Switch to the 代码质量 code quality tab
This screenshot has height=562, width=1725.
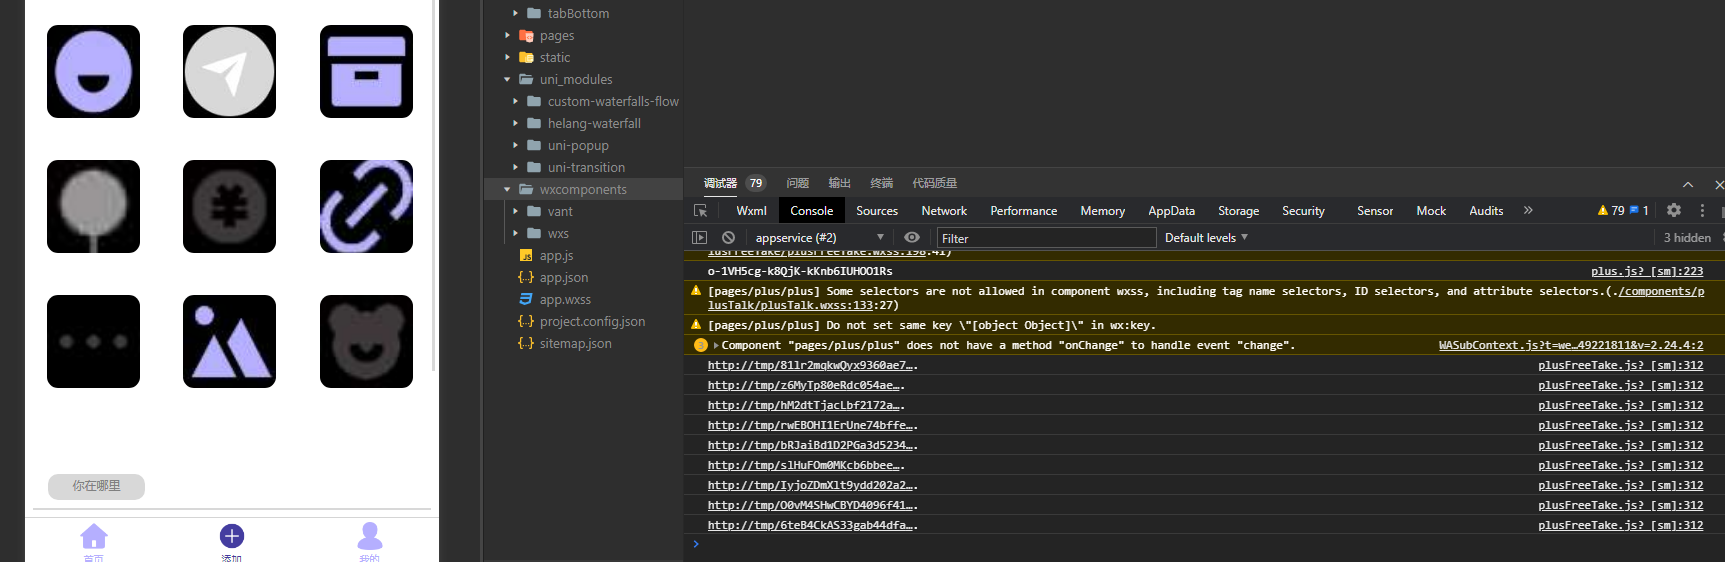click(x=935, y=183)
